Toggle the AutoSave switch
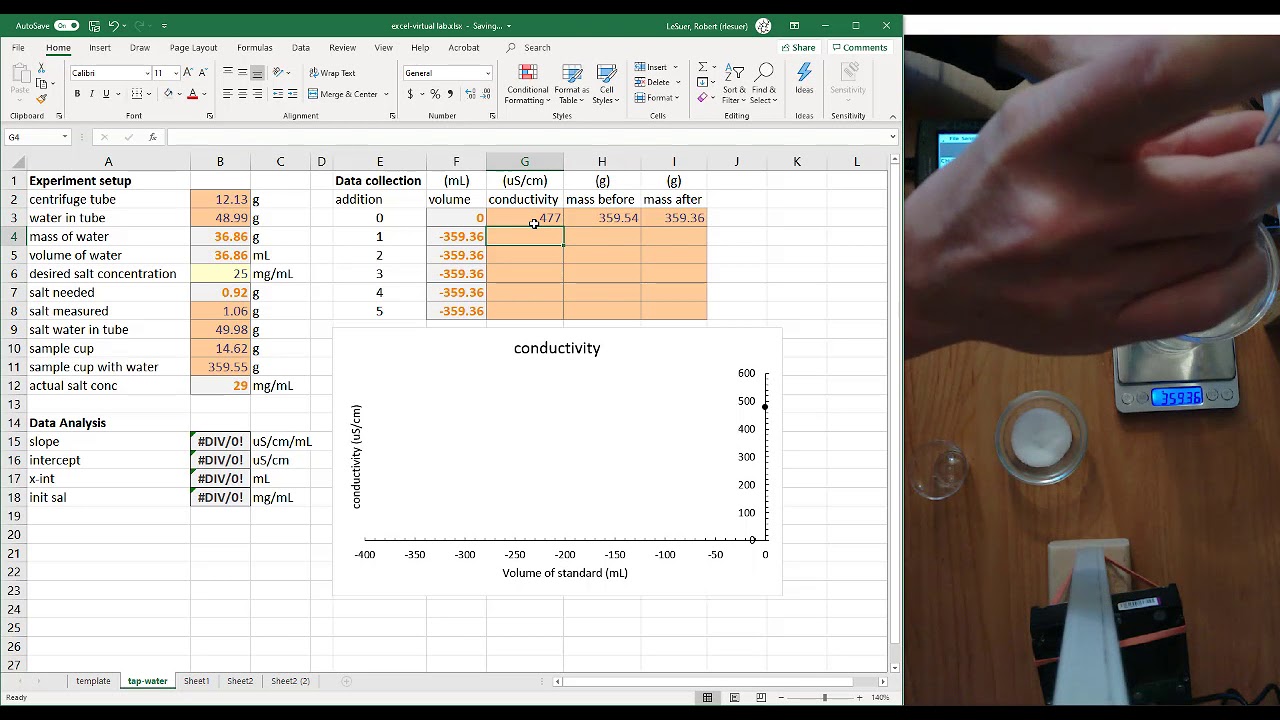Image resolution: width=1280 pixels, height=720 pixels. (x=66, y=26)
